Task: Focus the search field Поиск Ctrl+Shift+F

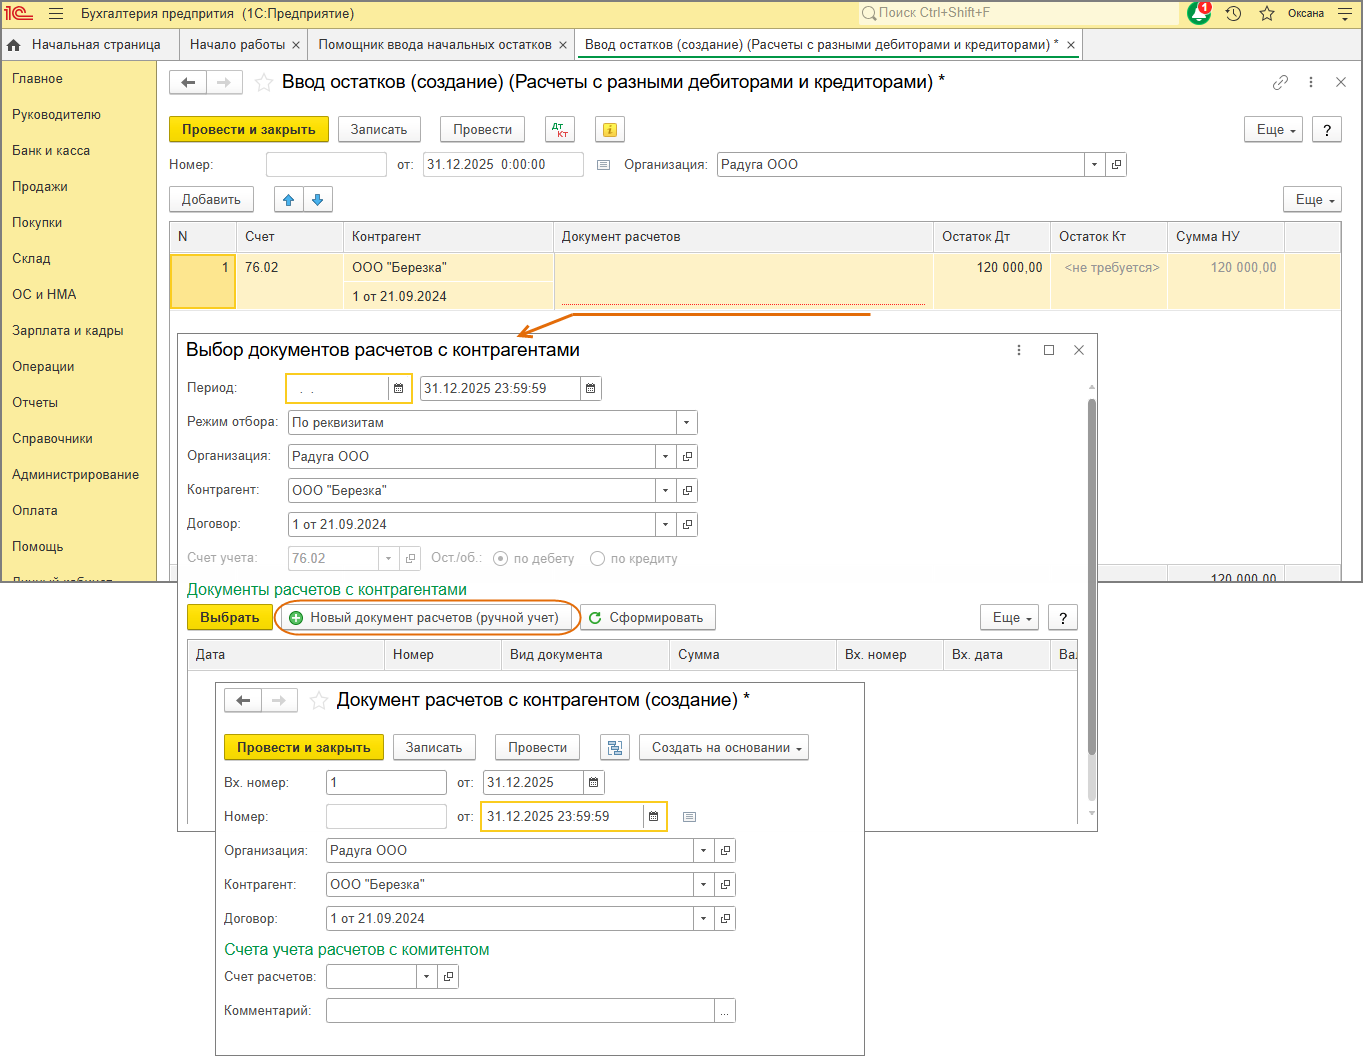Action: point(1018,13)
